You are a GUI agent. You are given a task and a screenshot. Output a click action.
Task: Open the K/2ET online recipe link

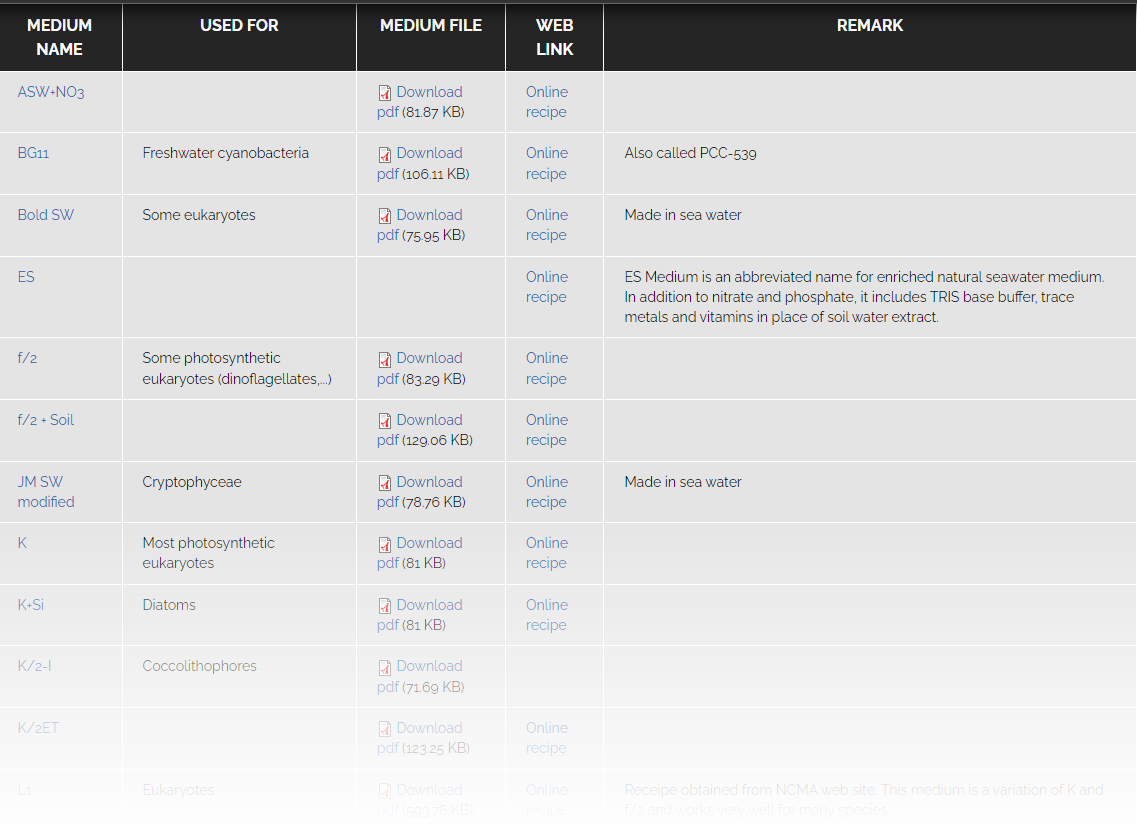(546, 738)
